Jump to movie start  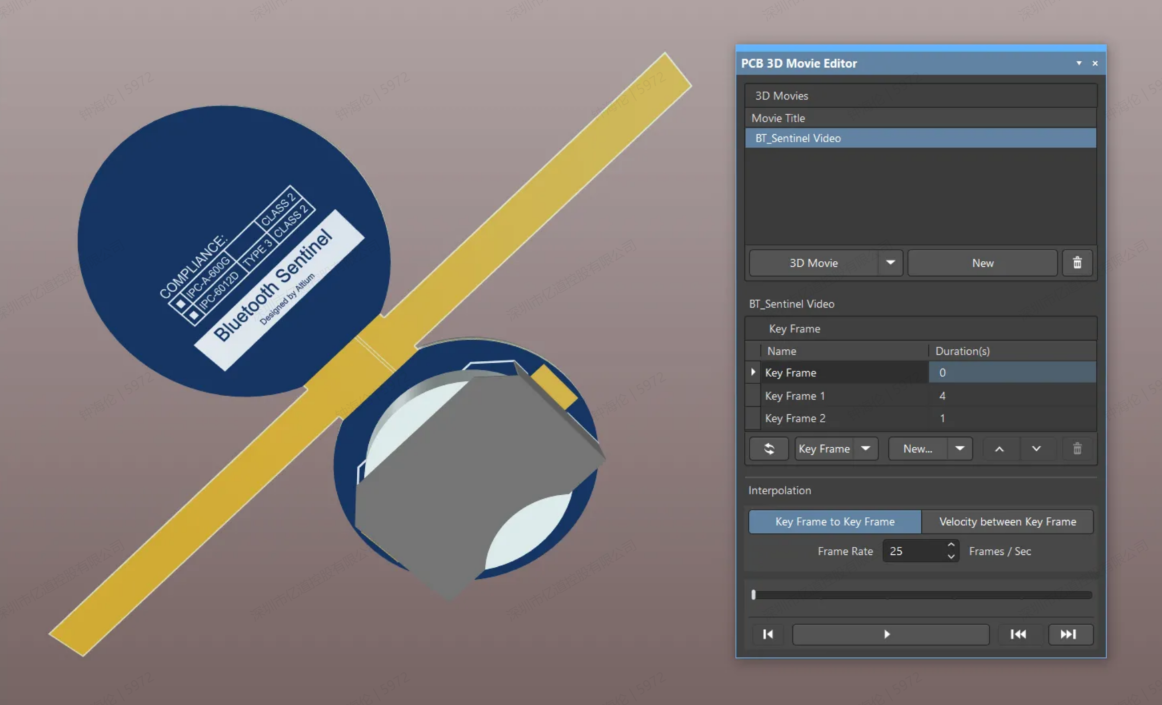point(768,634)
